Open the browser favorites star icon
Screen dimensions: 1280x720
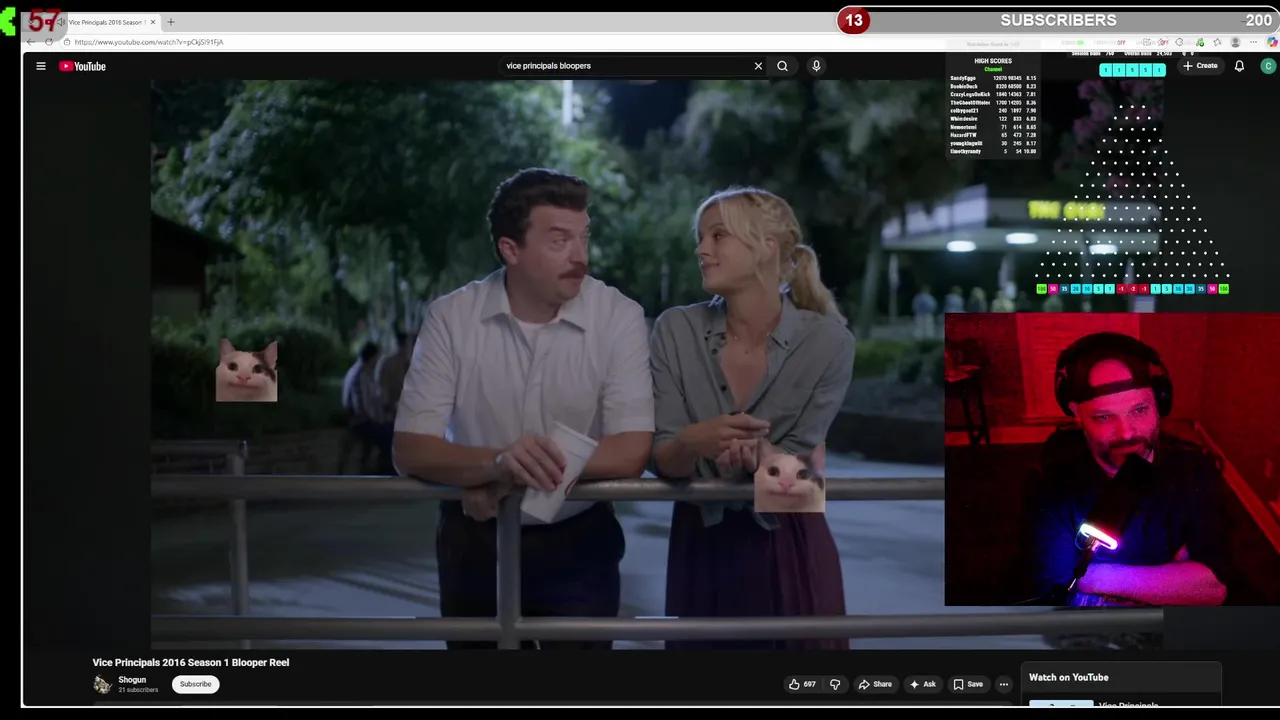[x=1216, y=43]
